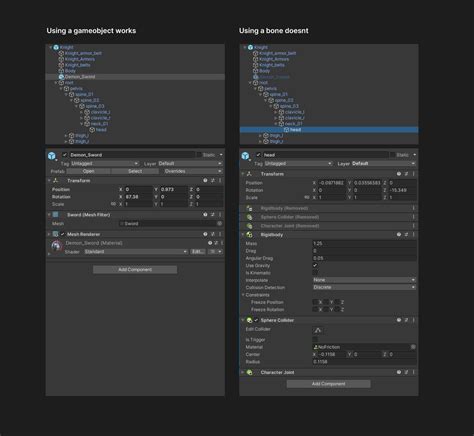
Task: Open menu of Rigidbody (Removed) row
Action: [414, 208]
